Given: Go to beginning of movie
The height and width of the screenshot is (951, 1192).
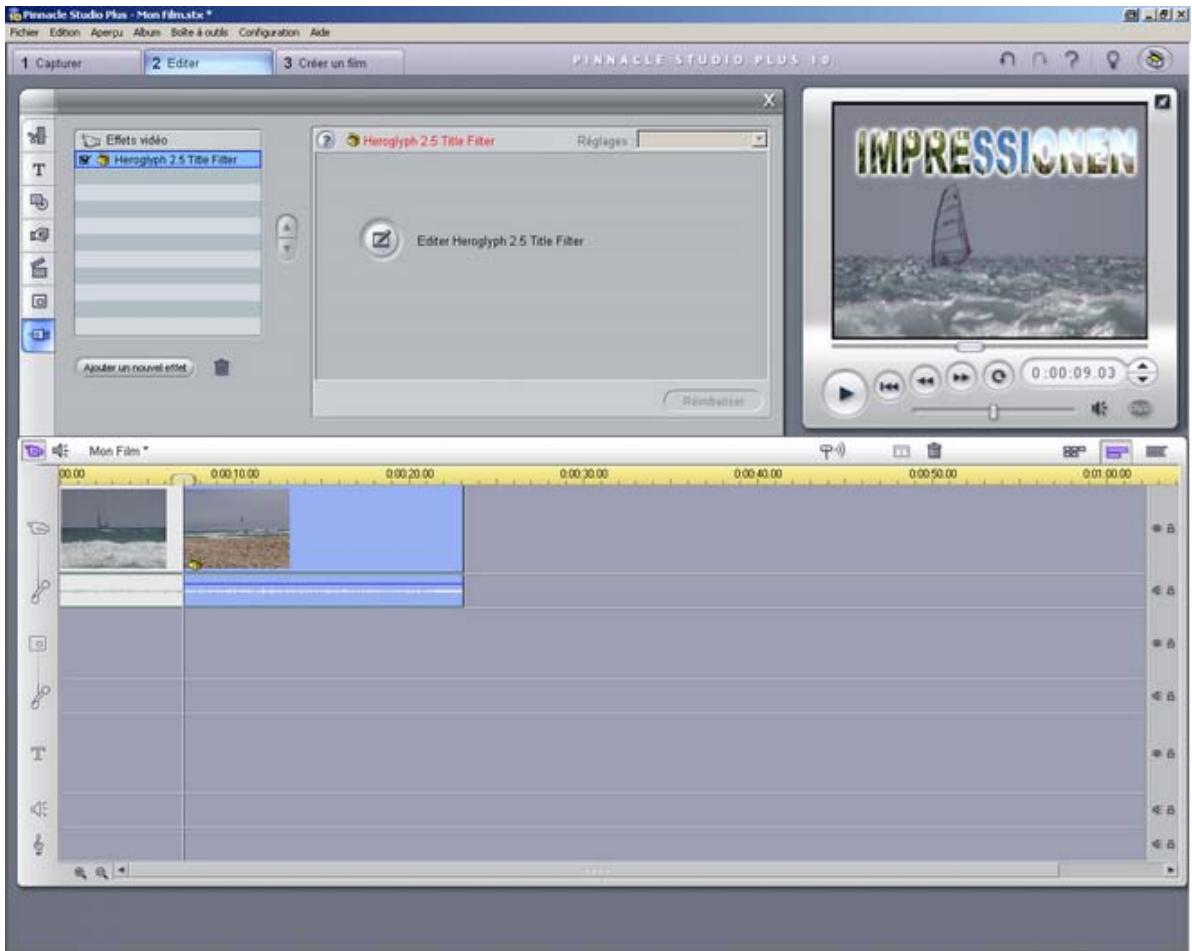Looking at the screenshot, I should (889, 386).
